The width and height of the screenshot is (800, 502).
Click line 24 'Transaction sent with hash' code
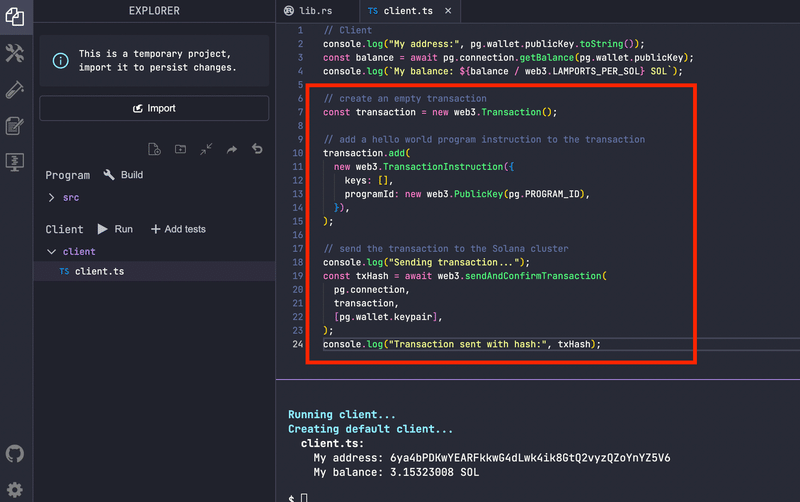coord(461,344)
